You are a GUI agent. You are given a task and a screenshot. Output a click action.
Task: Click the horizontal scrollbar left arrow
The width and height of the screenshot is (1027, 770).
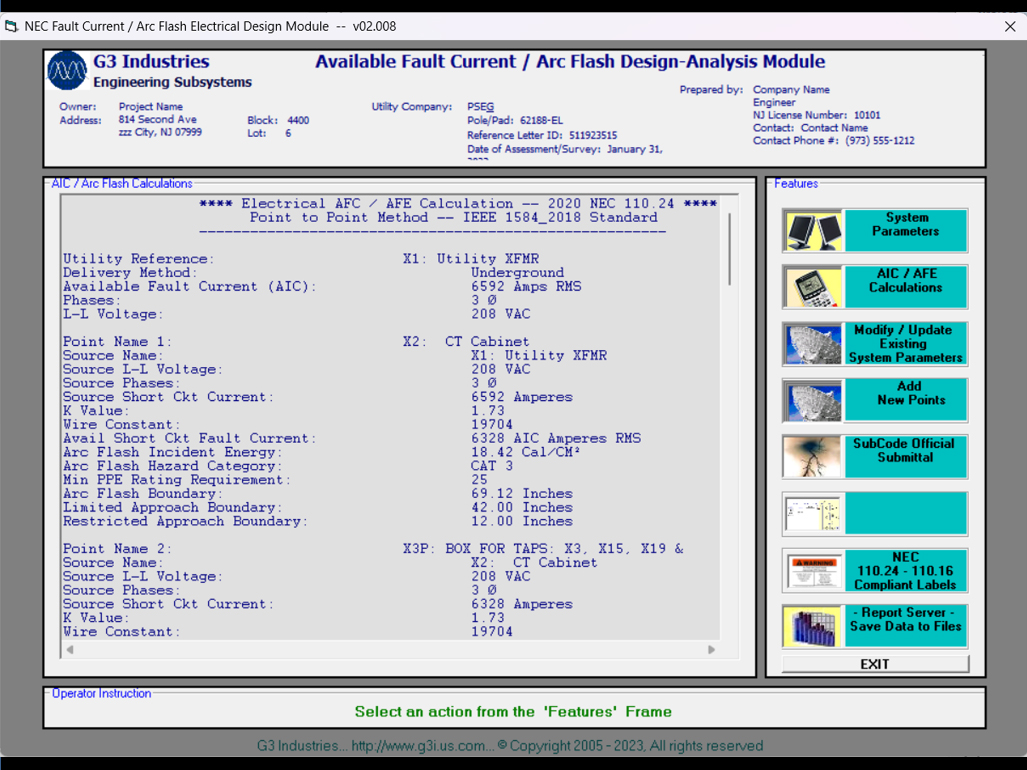(x=69, y=650)
